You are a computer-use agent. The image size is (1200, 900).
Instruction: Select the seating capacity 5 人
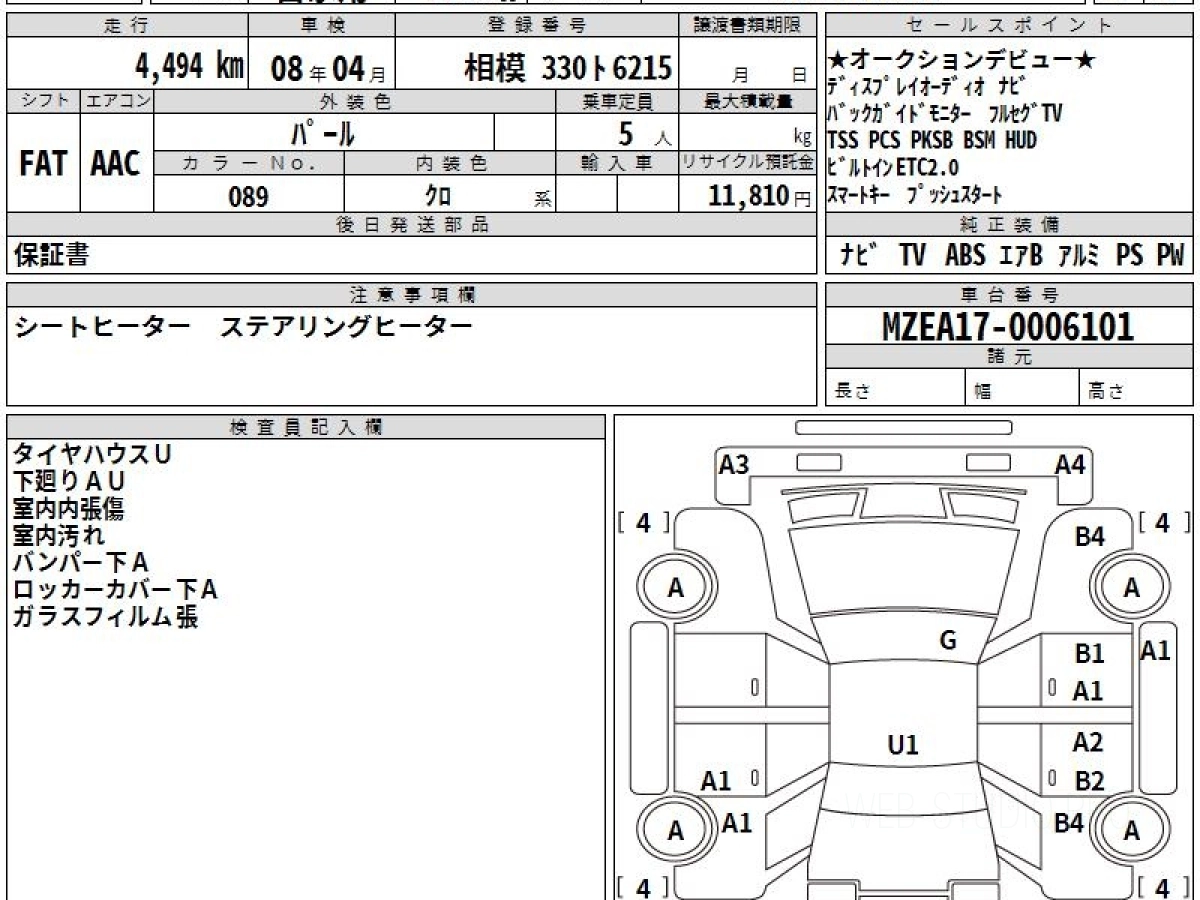click(x=643, y=133)
